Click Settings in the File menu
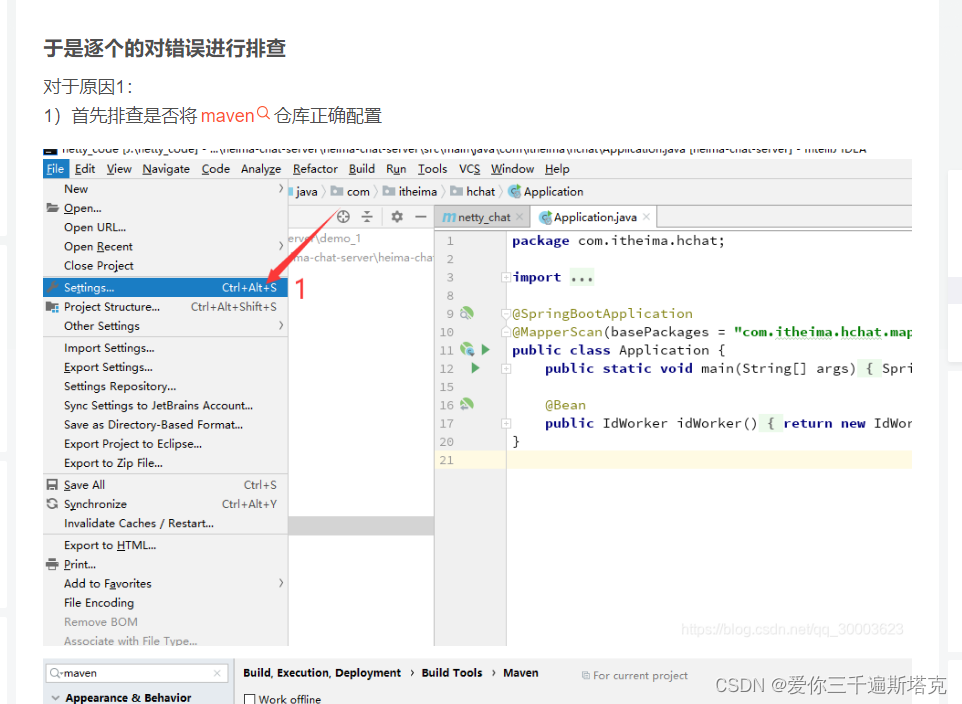Image resolution: width=962 pixels, height=704 pixels. click(x=90, y=287)
